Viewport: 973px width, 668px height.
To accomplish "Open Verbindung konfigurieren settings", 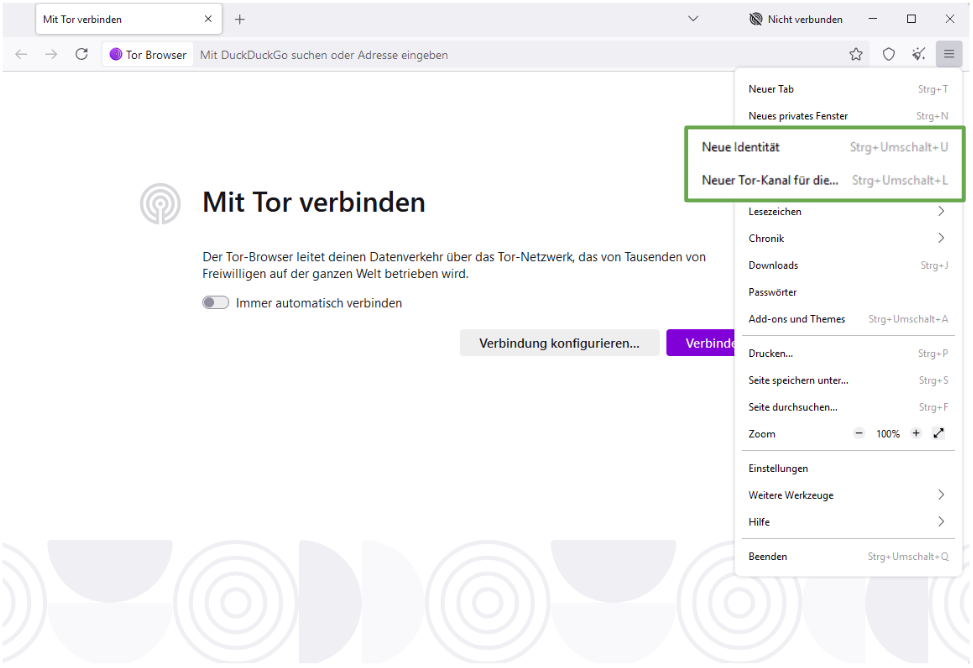I will (x=559, y=342).
